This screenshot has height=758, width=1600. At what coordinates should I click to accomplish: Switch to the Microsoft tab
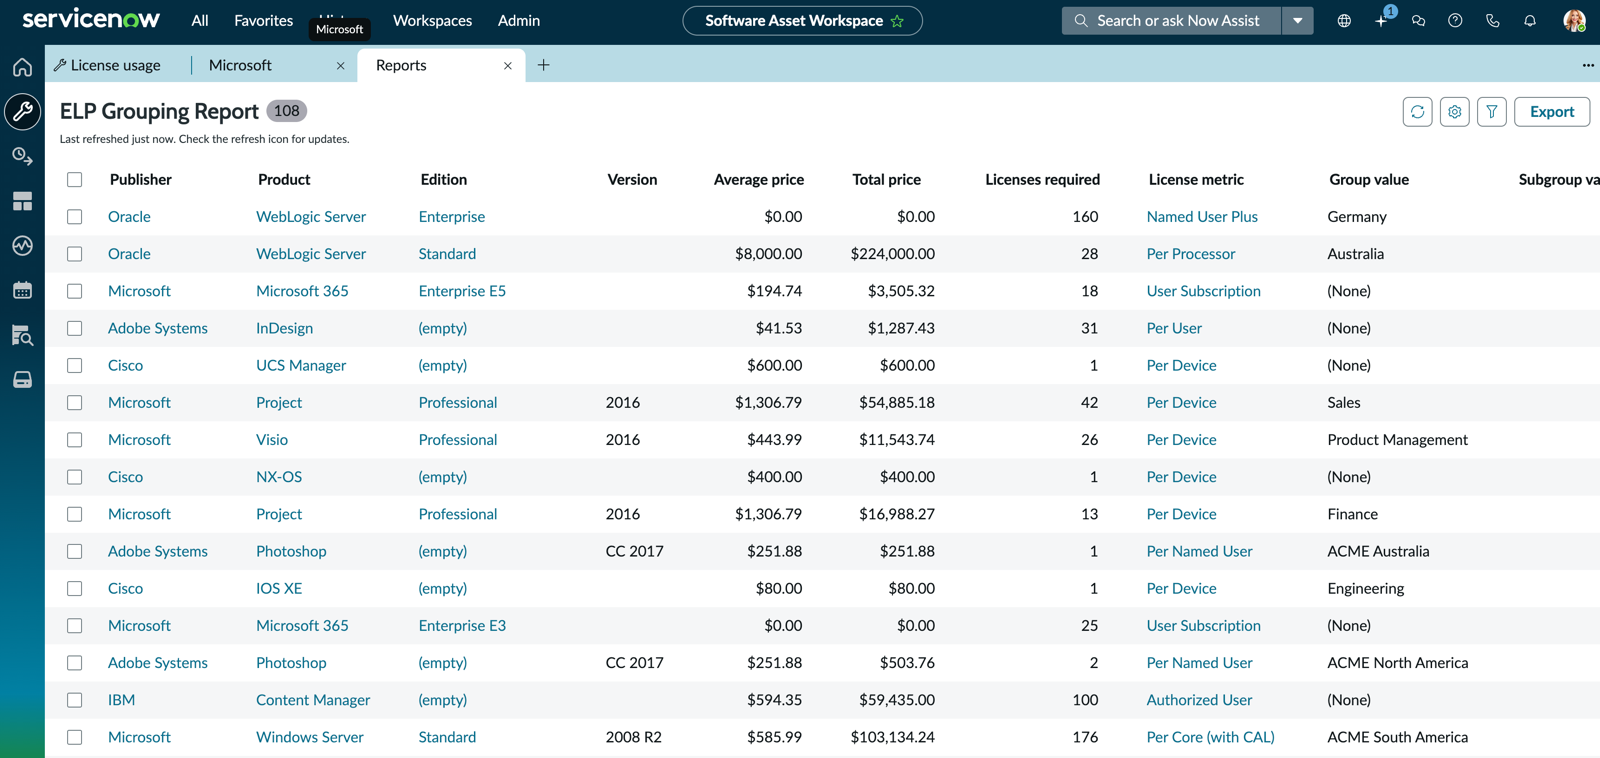coord(240,65)
